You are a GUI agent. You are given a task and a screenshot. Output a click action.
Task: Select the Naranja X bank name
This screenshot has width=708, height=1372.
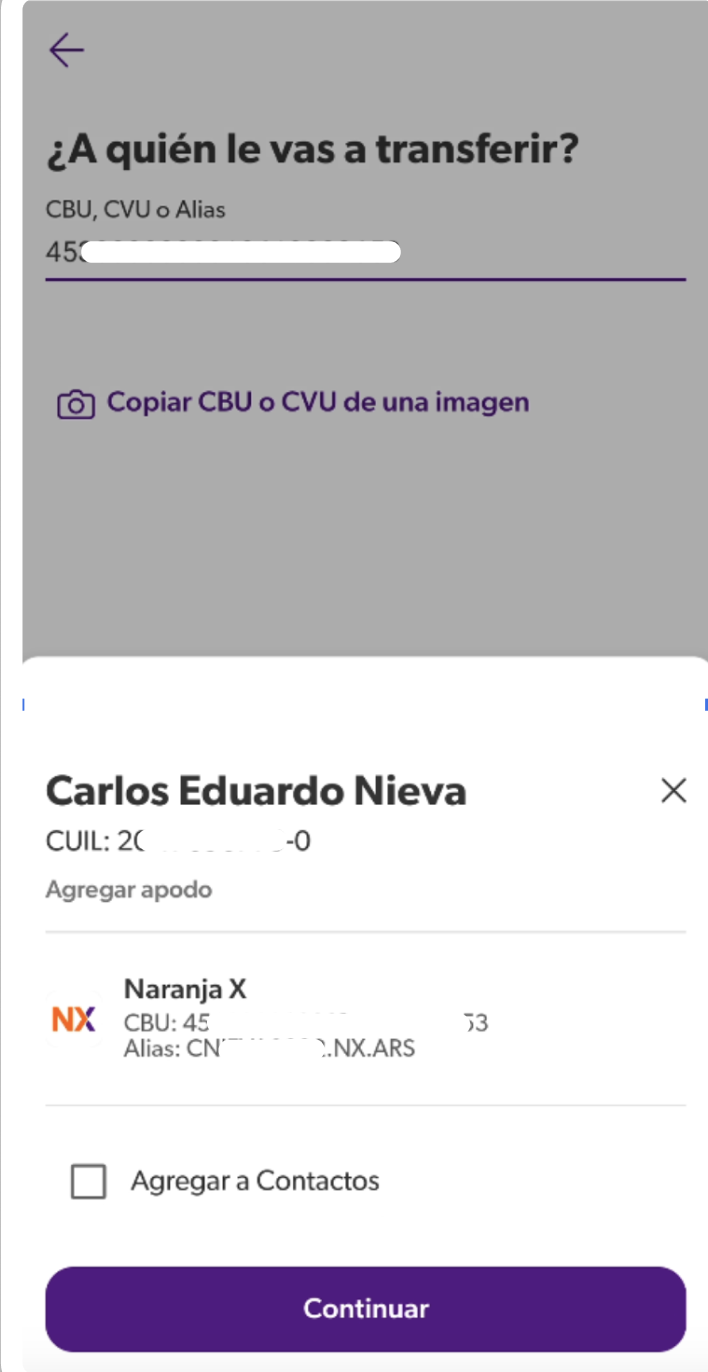185,989
